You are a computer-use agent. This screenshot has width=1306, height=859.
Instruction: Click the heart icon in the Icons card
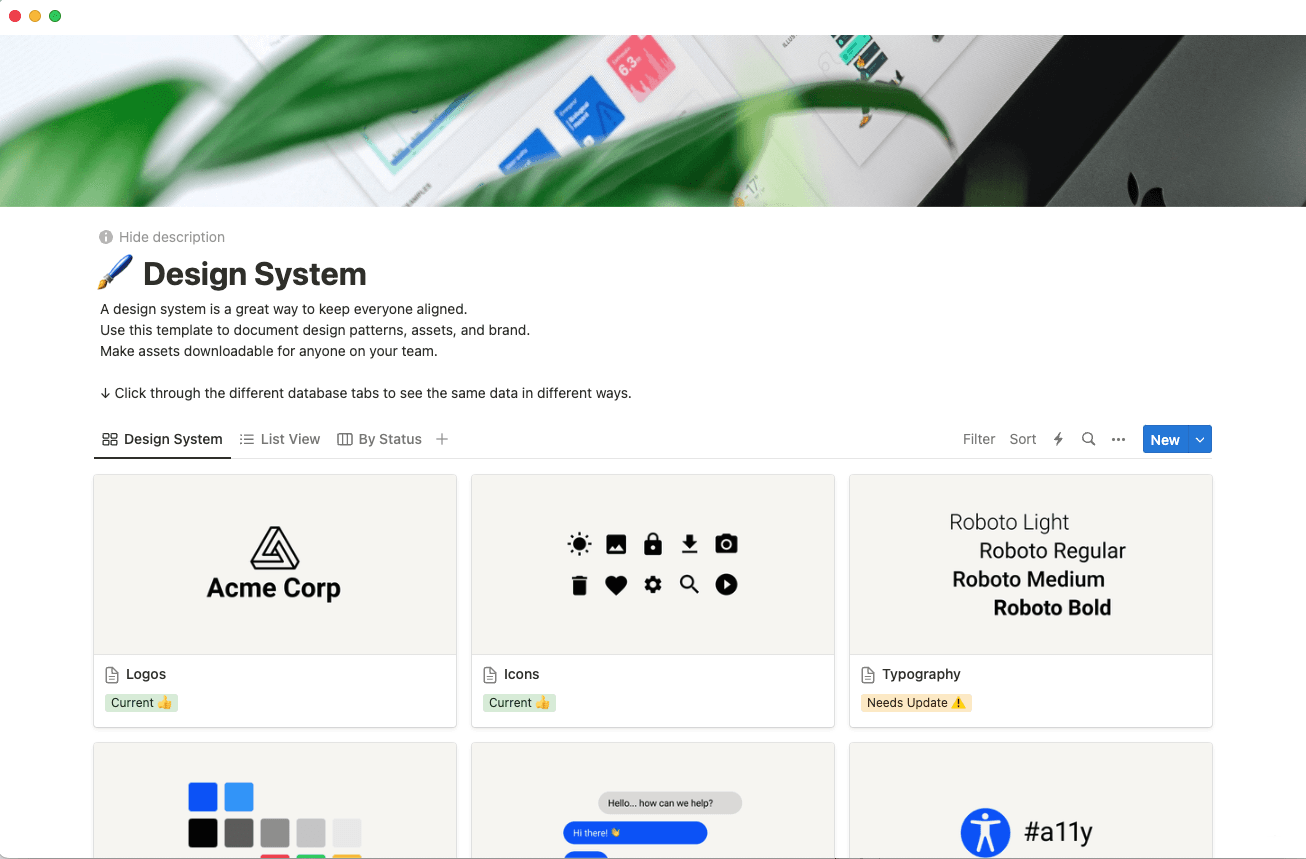click(616, 585)
